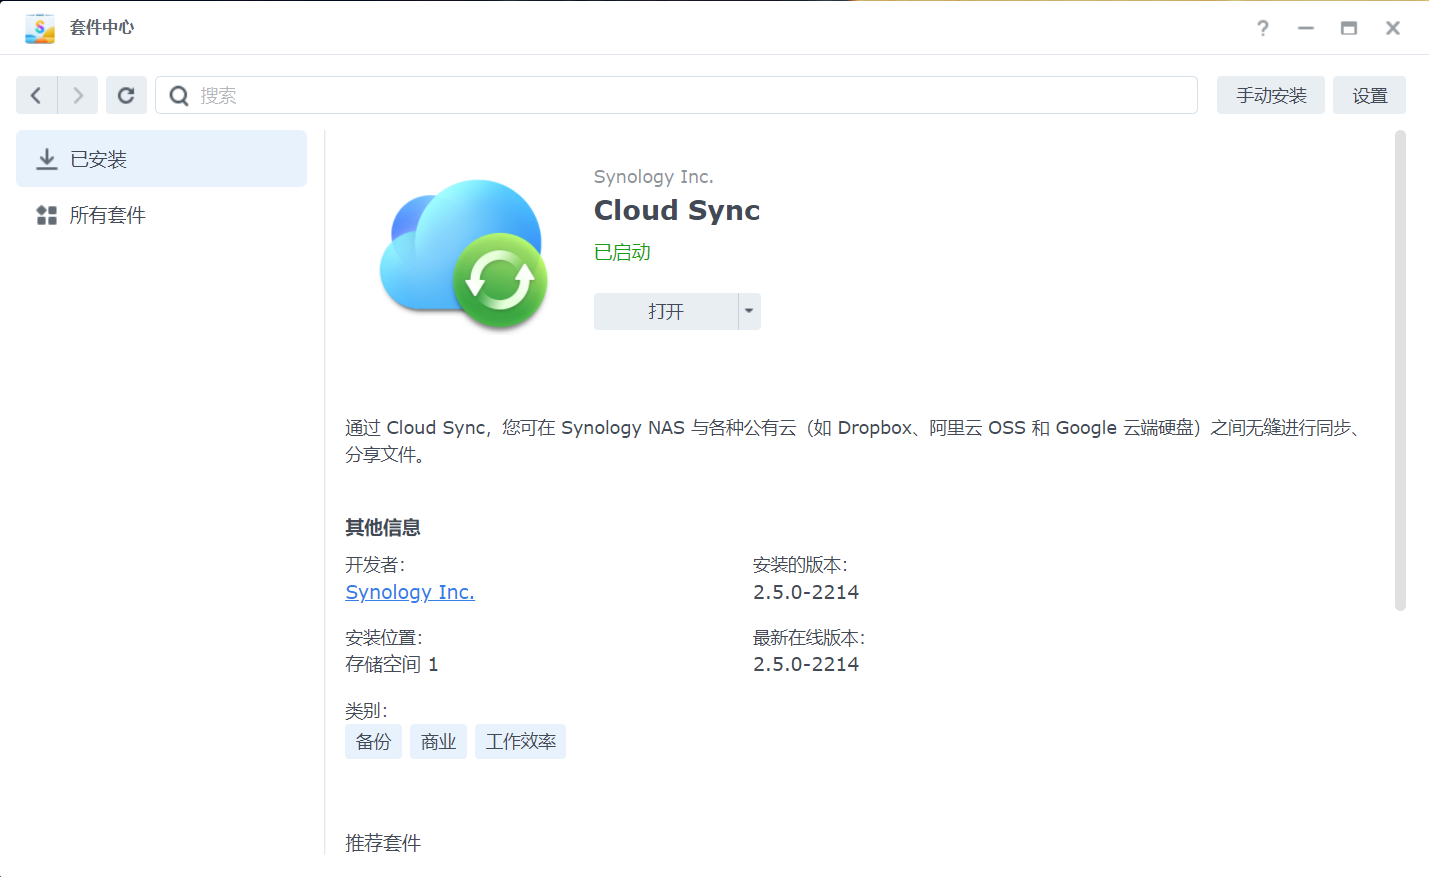The width and height of the screenshot is (1429, 877).
Task: Click latest version 2.5.0-2214 under 最新在线版本
Action: (806, 664)
